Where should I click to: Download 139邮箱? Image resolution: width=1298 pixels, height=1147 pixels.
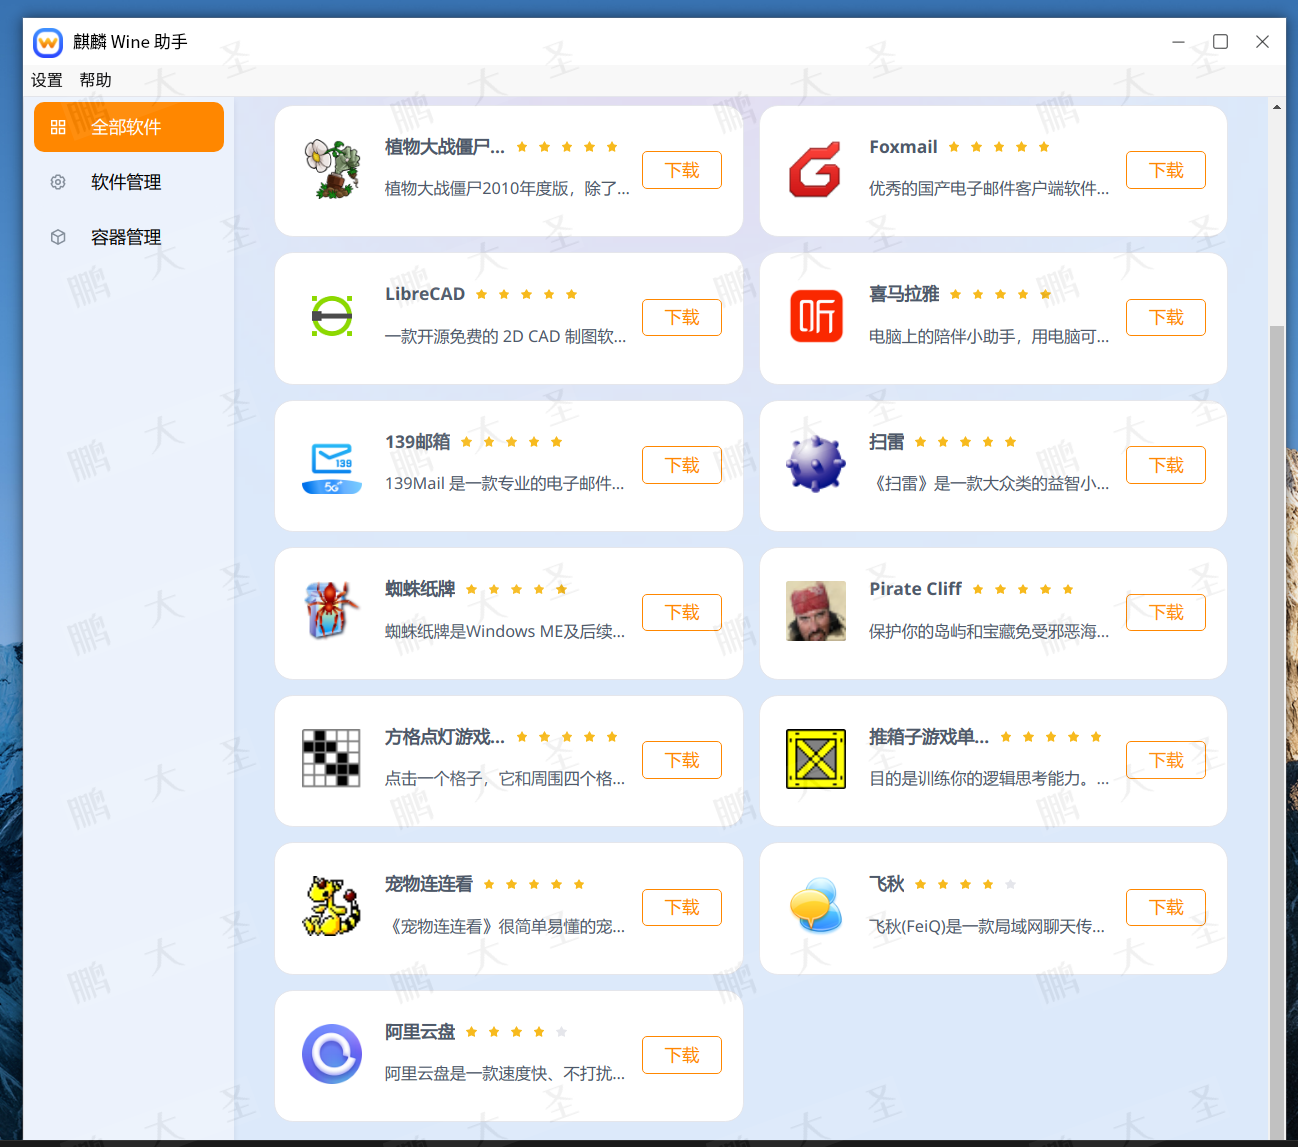point(682,465)
